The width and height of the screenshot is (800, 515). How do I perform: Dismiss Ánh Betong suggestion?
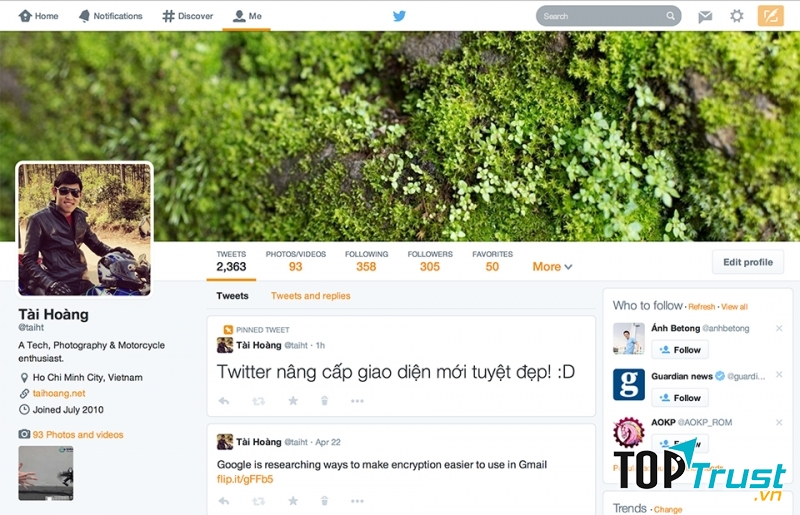click(x=779, y=328)
